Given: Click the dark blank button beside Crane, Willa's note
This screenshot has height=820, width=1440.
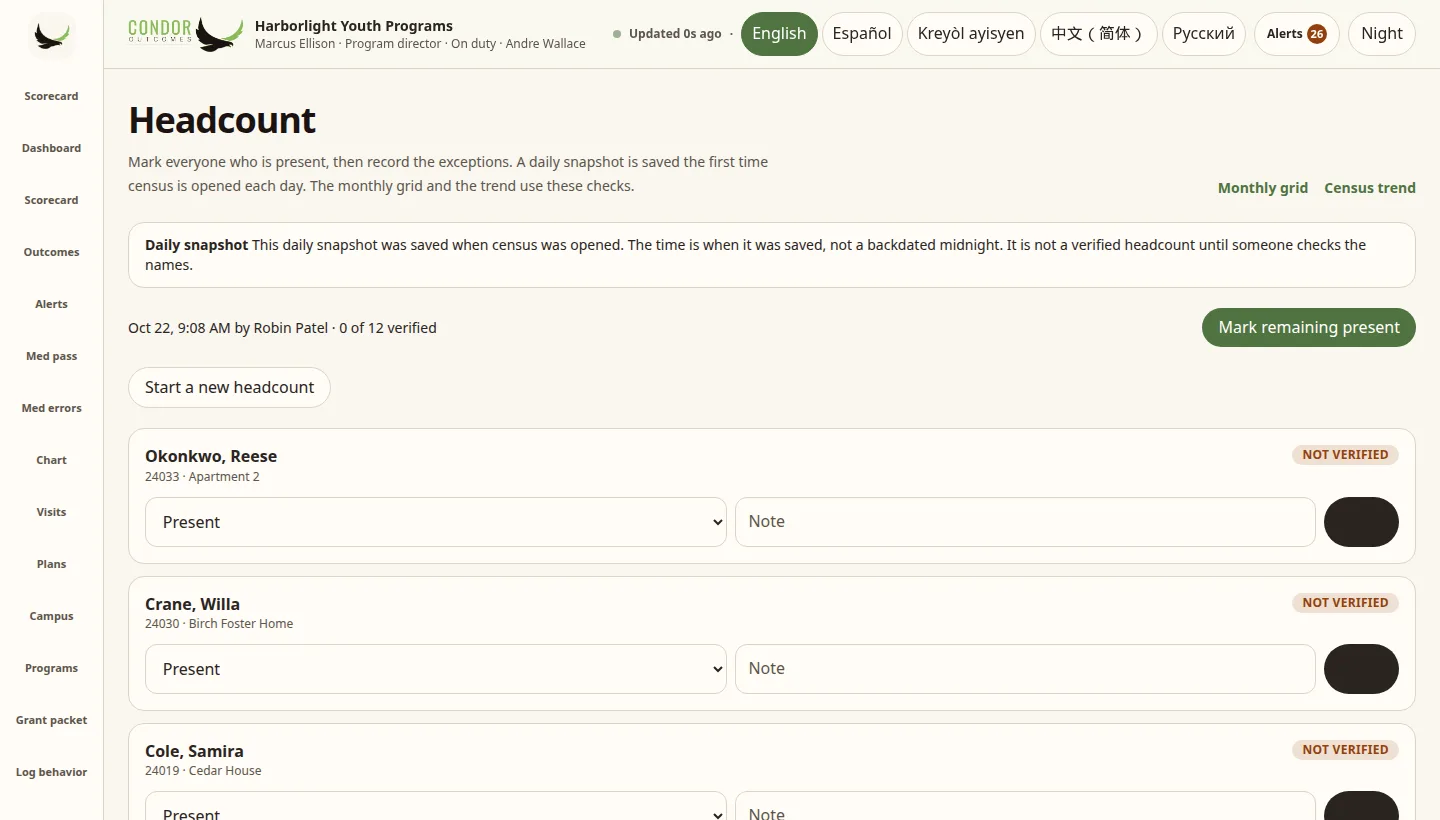Looking at the screenshot, I should (1361, 669).
